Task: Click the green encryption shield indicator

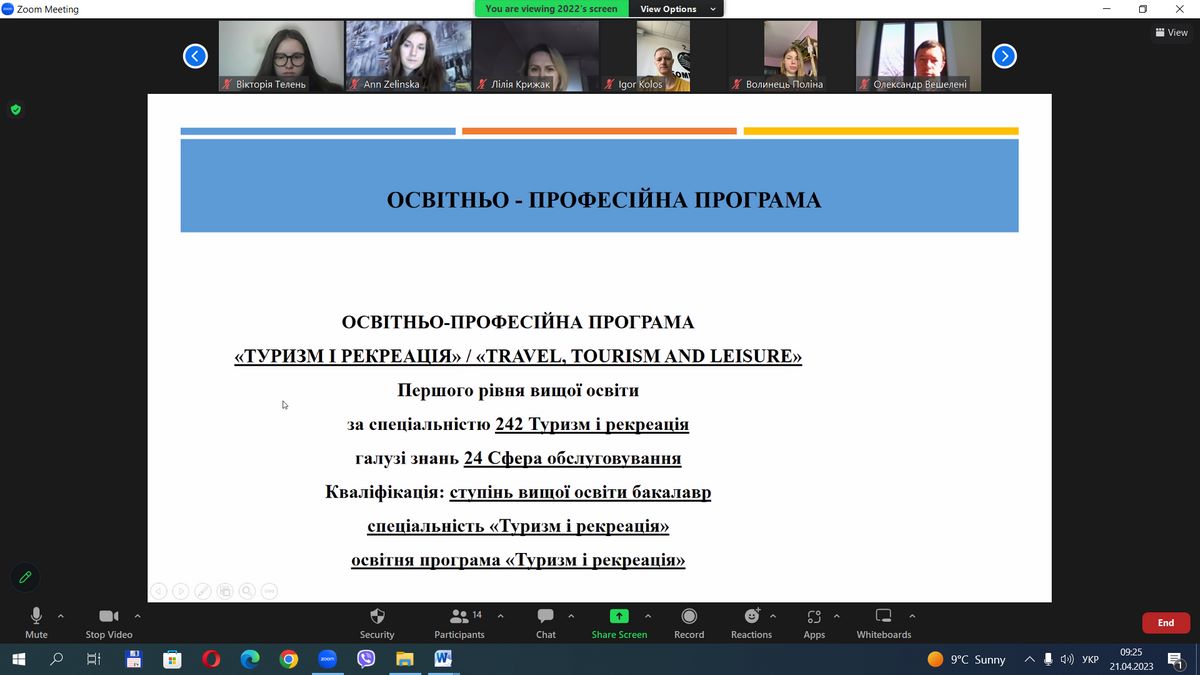Action: (16, 110)
